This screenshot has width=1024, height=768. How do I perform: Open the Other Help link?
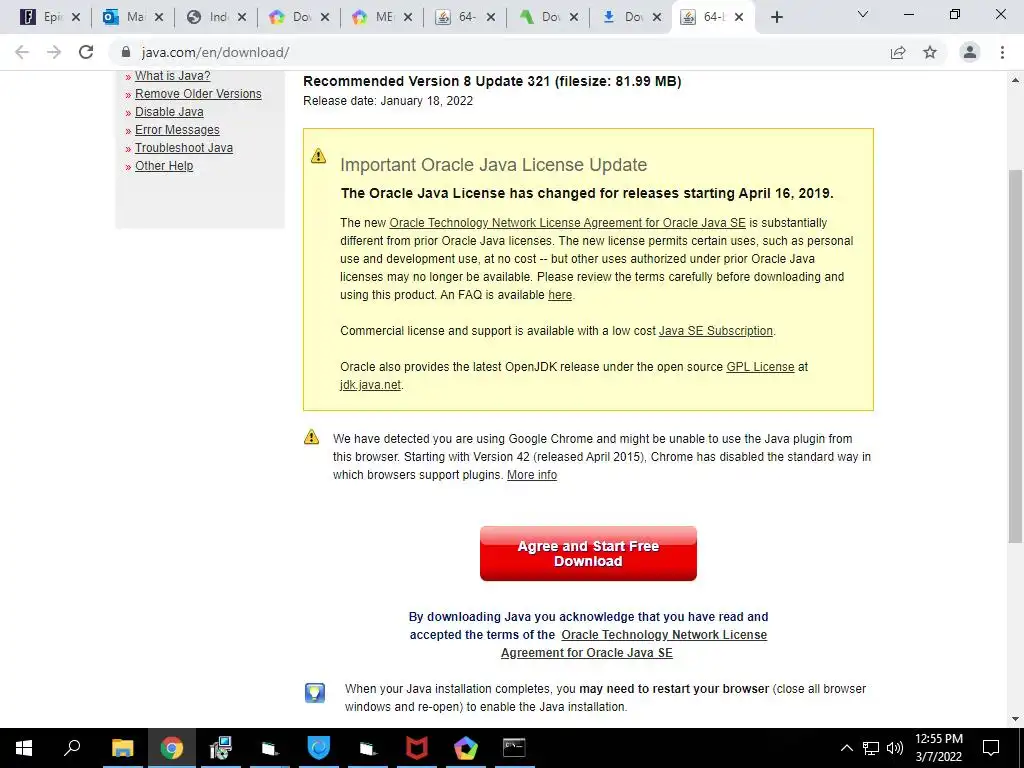pos(164,166)
